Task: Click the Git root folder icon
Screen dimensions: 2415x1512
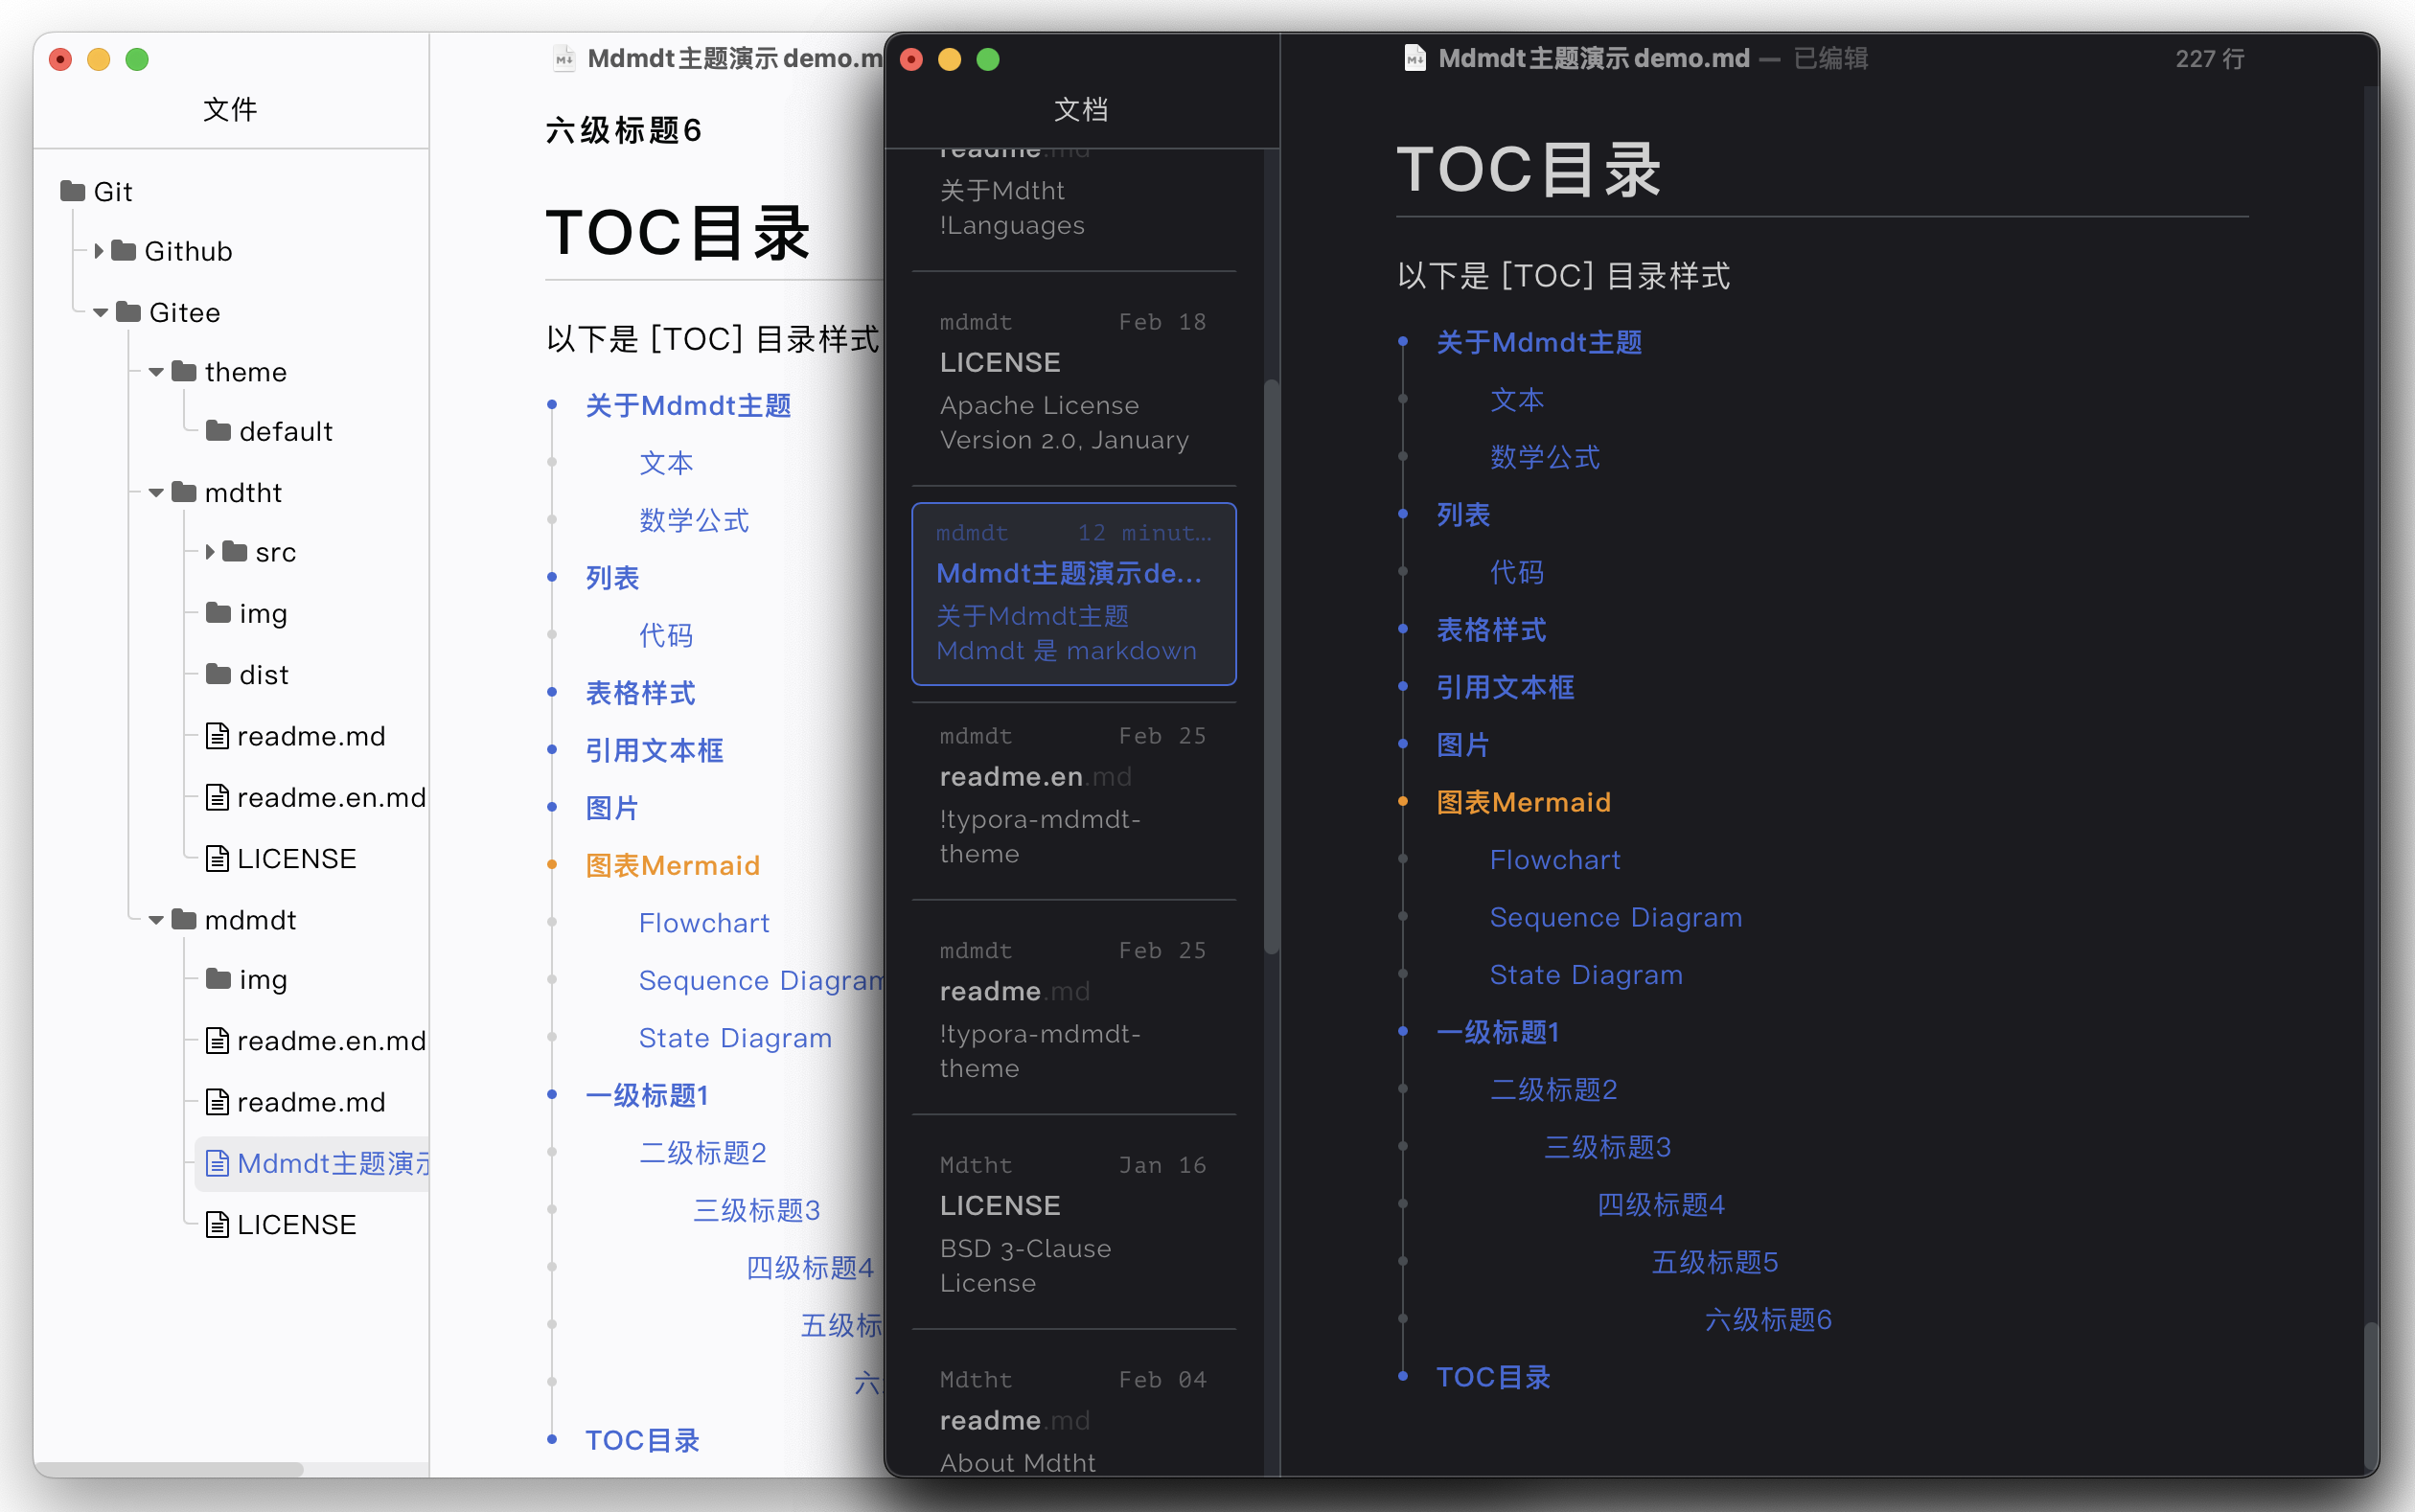Action: (x=72, y=191)
